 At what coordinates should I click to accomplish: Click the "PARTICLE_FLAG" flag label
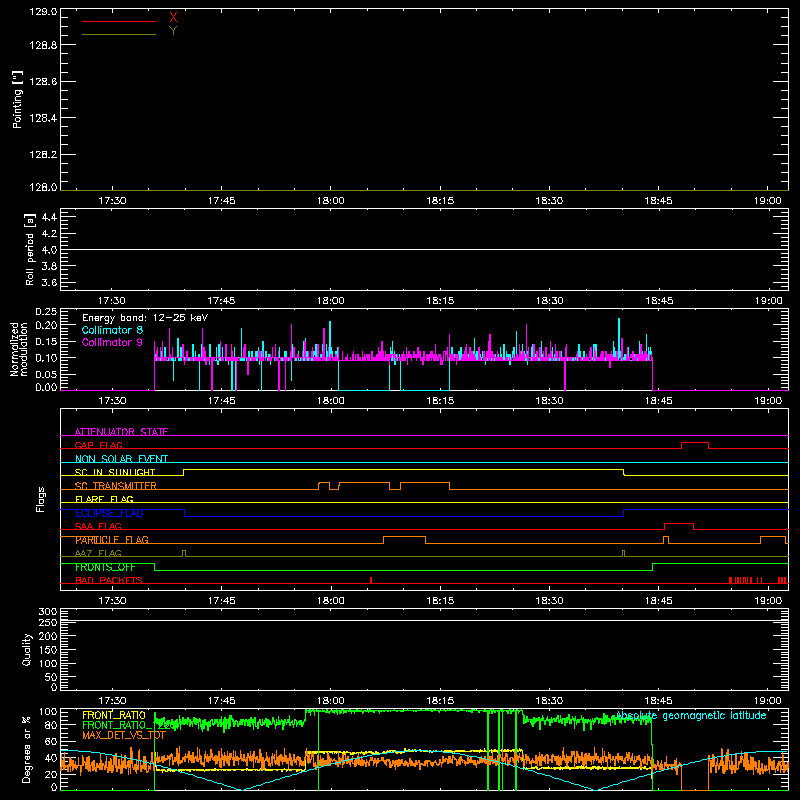coord(112,540)
